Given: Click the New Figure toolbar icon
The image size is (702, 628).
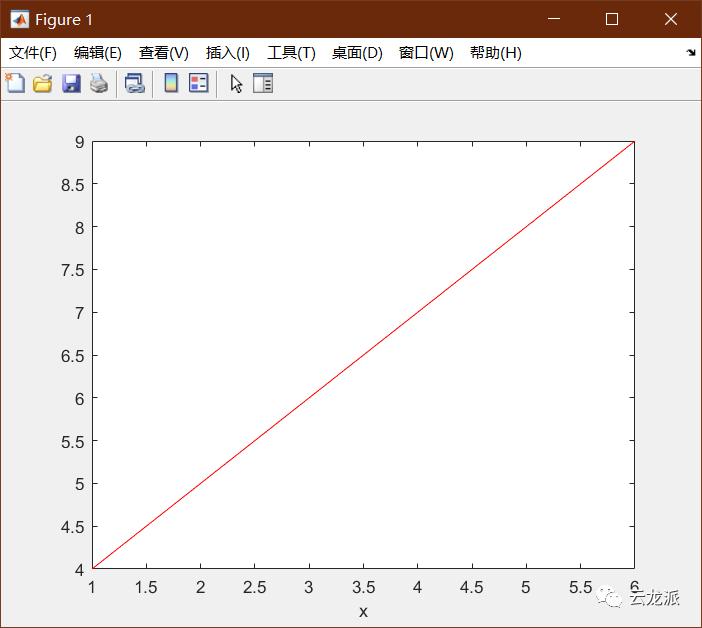Looking at the screenshot, I should point(15,83).
